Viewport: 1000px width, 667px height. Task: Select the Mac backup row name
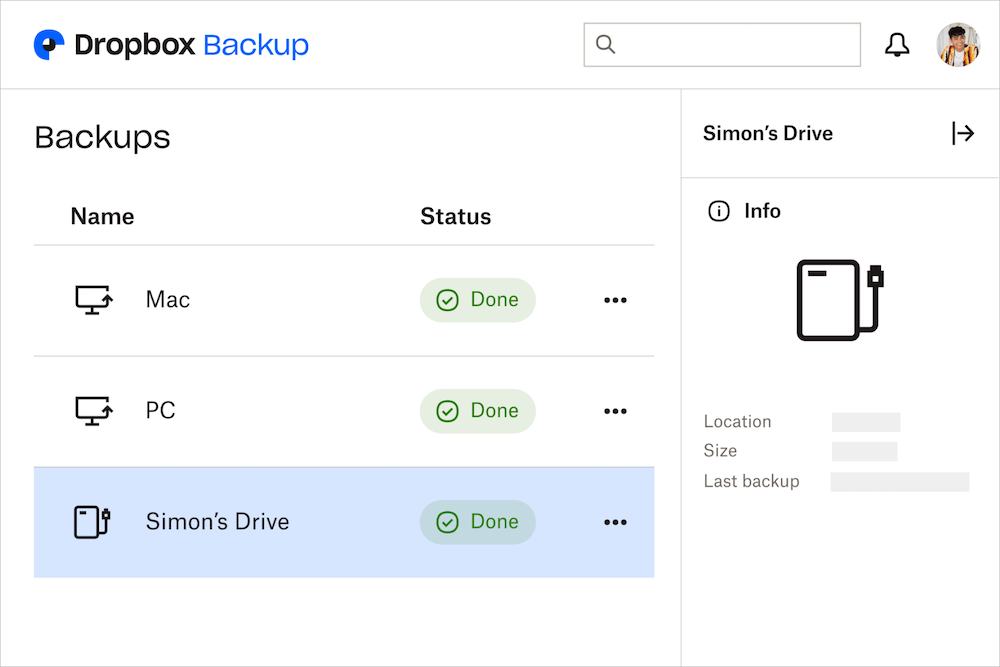168,300
